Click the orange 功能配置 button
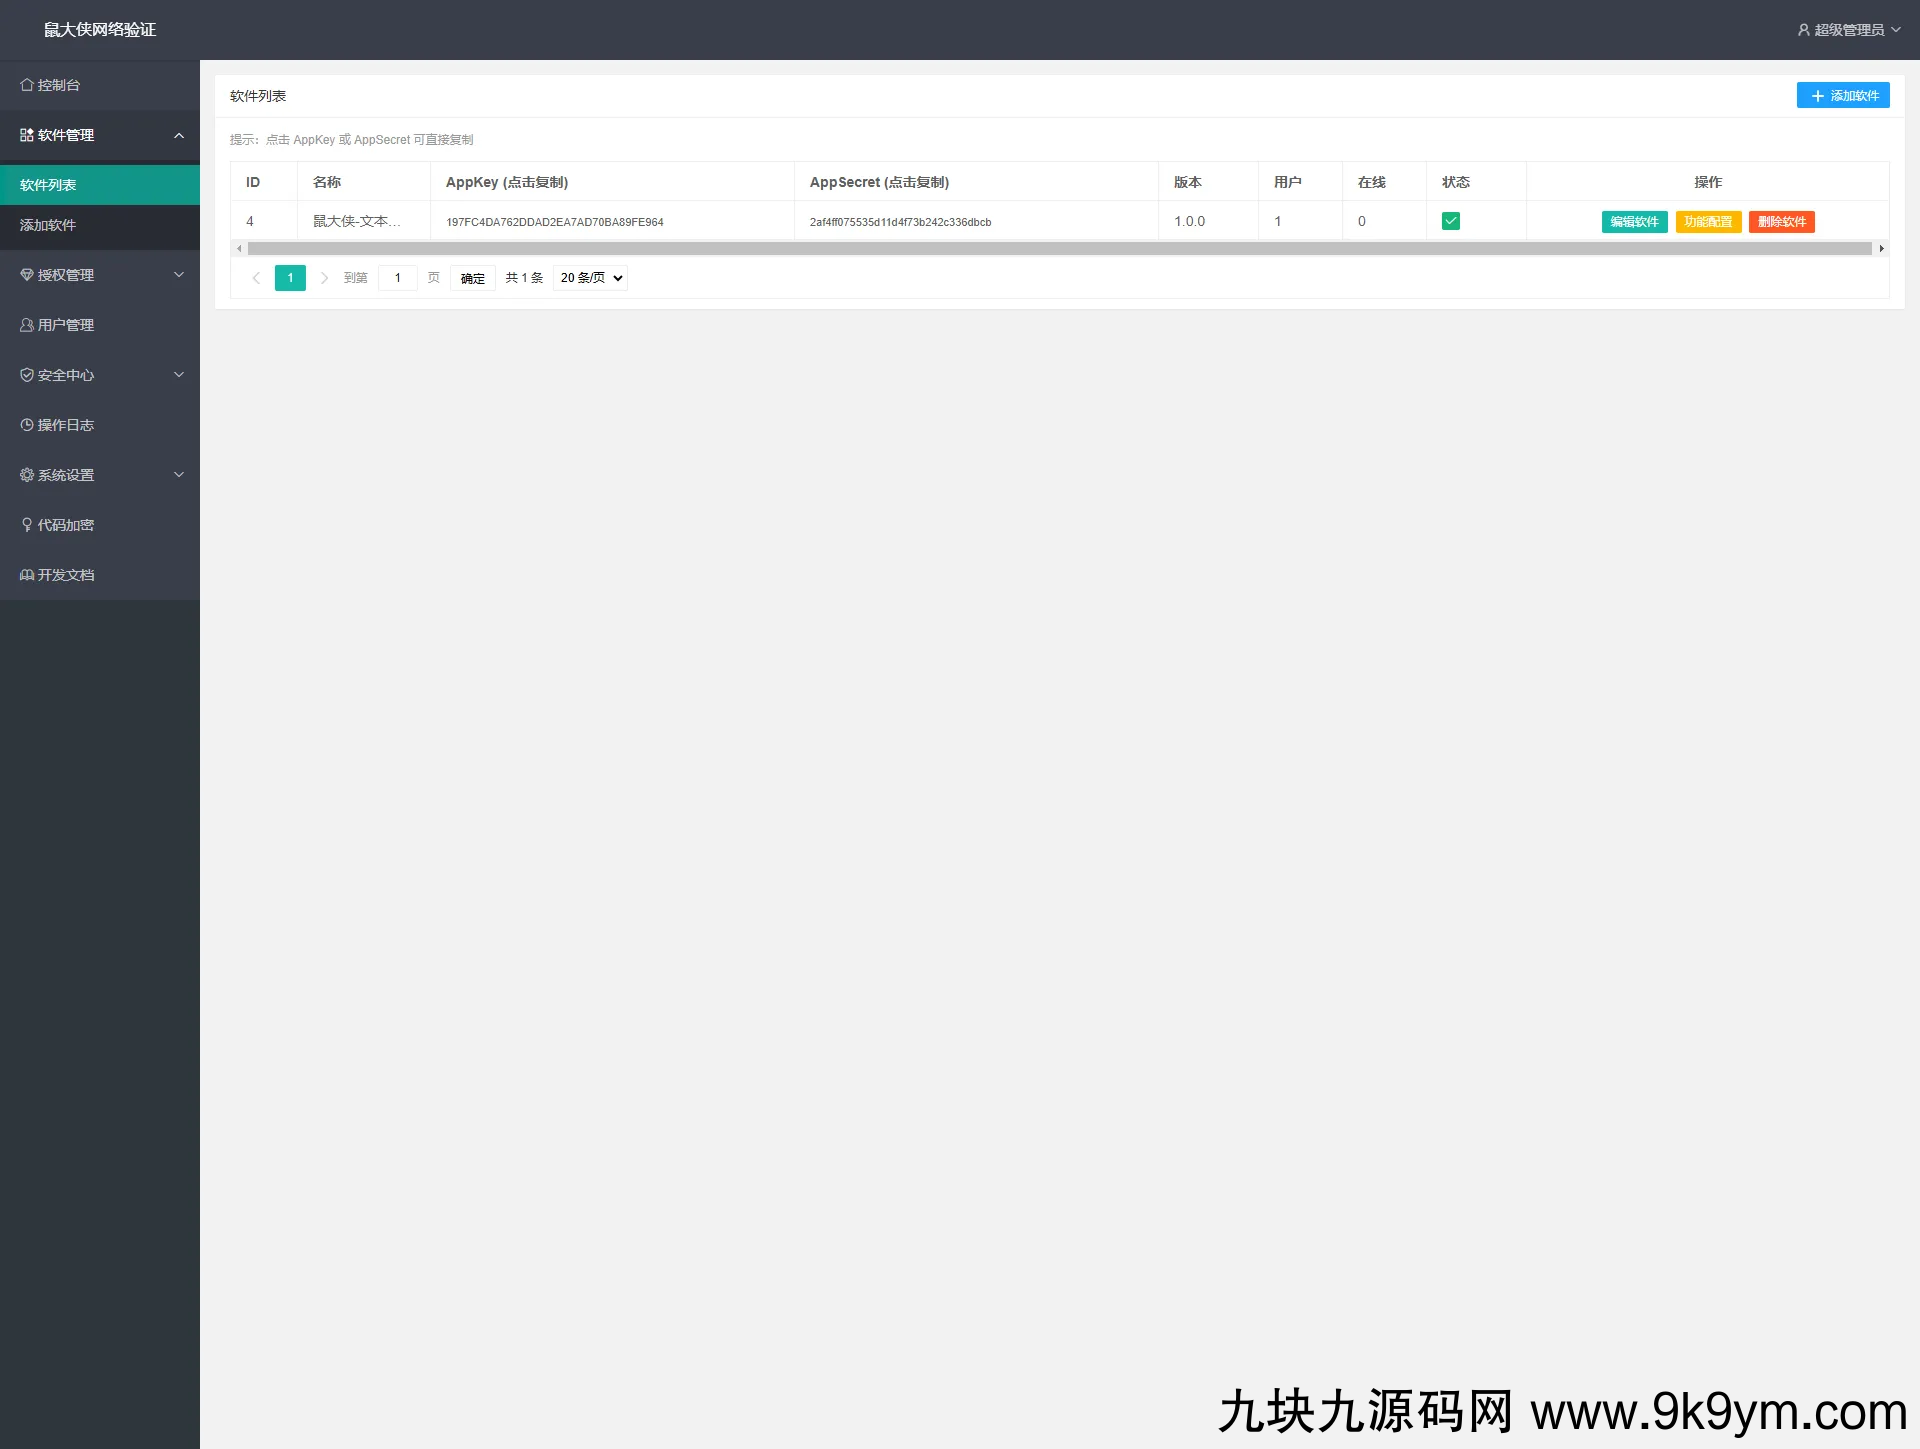Image resolution: width=1920 pixels, height=1449 pixels. tap(1708, 222)
